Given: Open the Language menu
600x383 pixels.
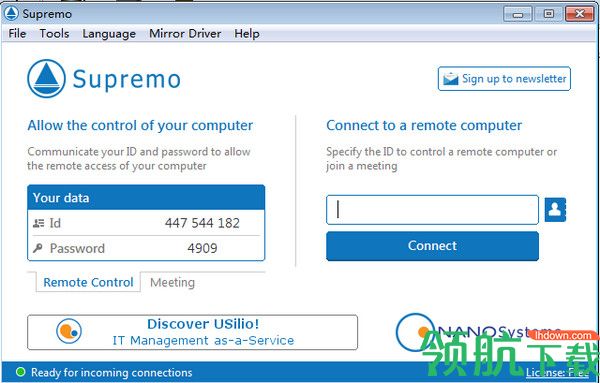Looking at the screenshot, I should coord(109,34).
